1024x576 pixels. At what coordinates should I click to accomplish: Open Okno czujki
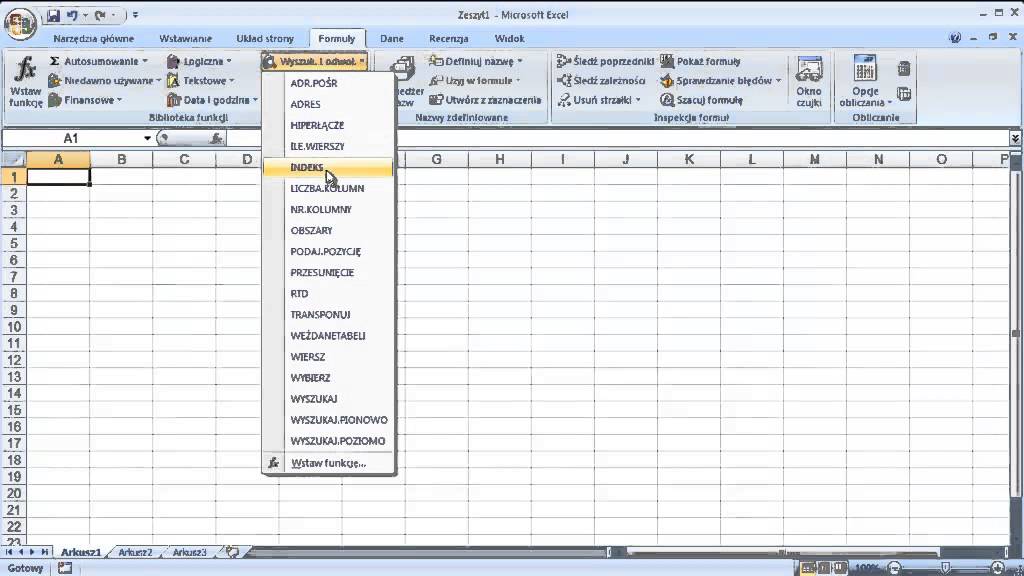[808, 82]
